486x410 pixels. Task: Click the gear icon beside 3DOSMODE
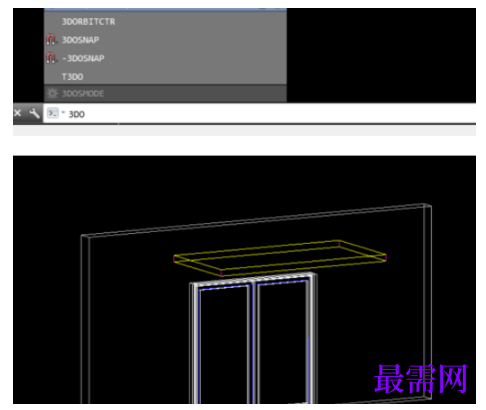52,93
